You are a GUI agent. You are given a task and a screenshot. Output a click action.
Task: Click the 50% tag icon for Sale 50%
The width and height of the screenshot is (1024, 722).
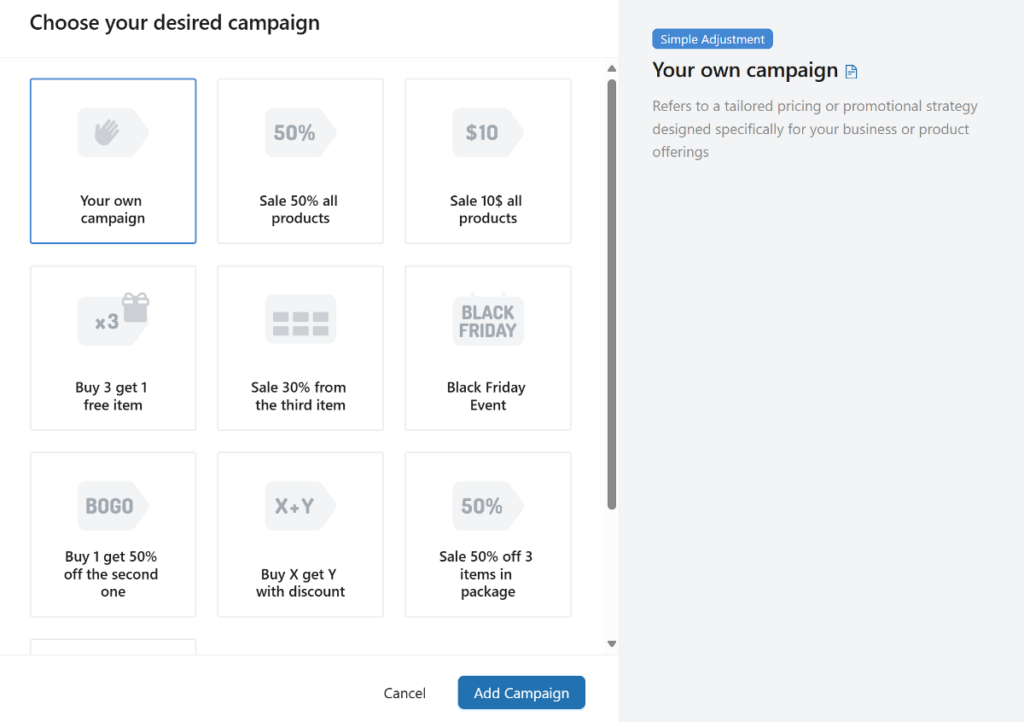(x=299, y=131)
